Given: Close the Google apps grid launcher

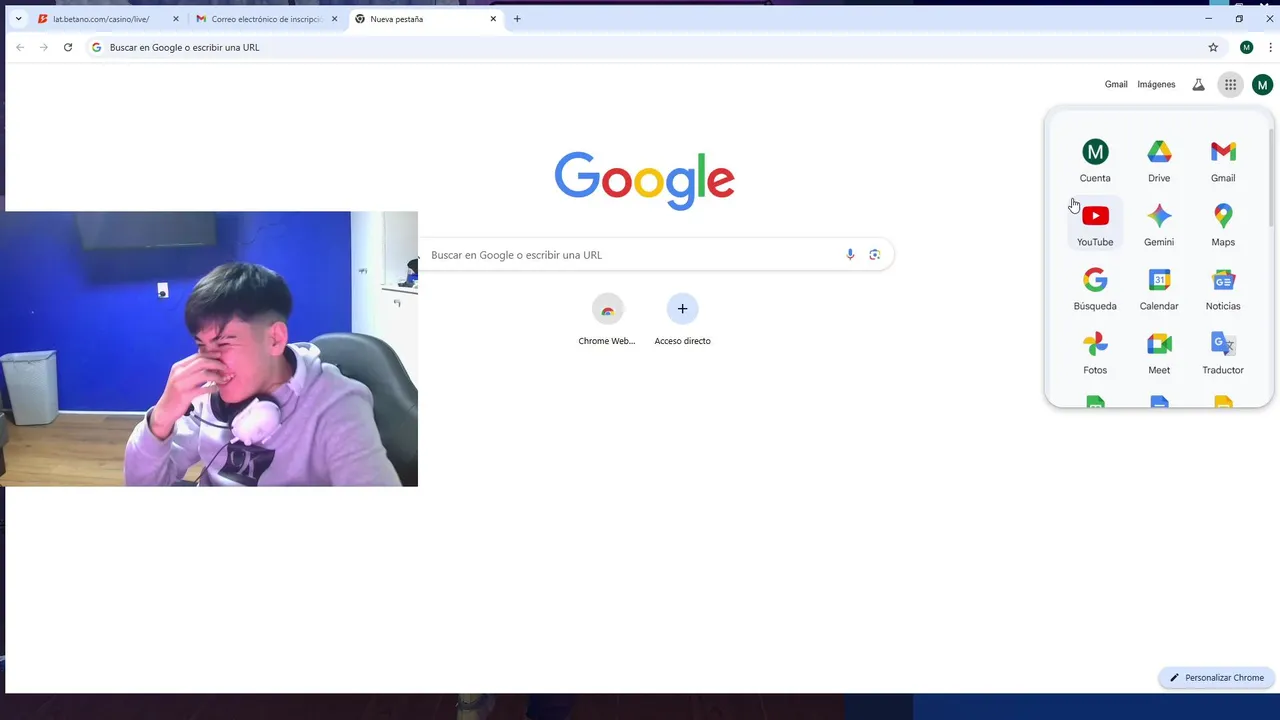Looking at the screenshot, I should [x=1230, y=85].
